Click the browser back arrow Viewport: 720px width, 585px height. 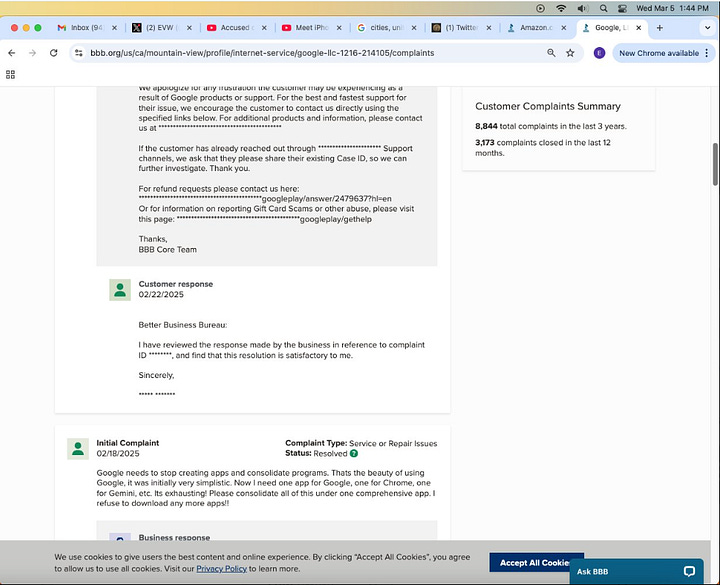(x=11, y=53)
